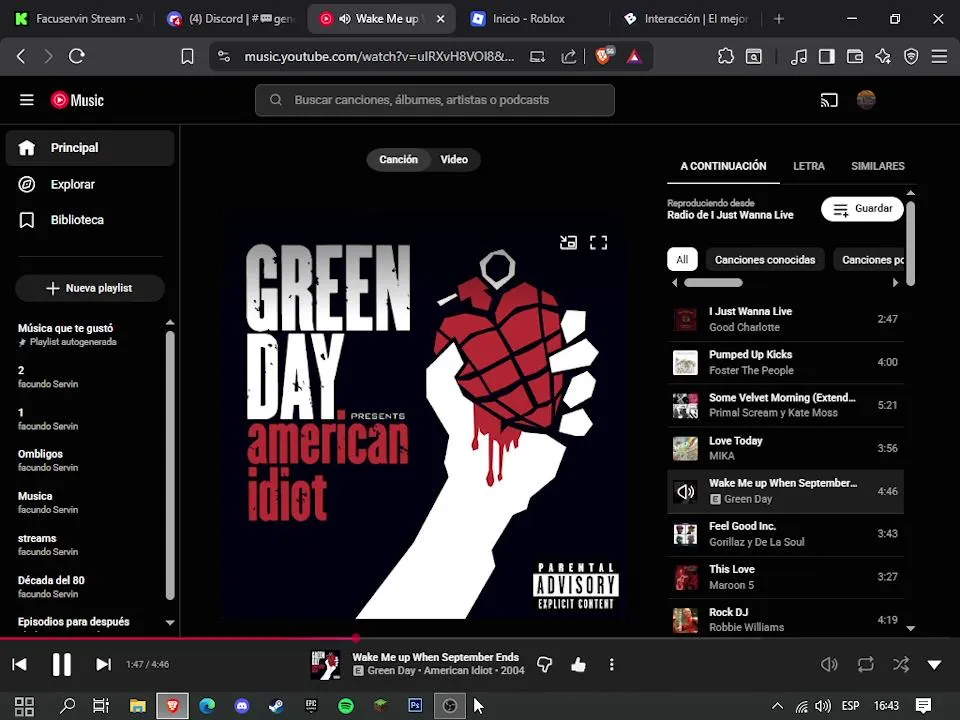Like the currently playing song
The image size is (960, 720).
click(578, 664)
